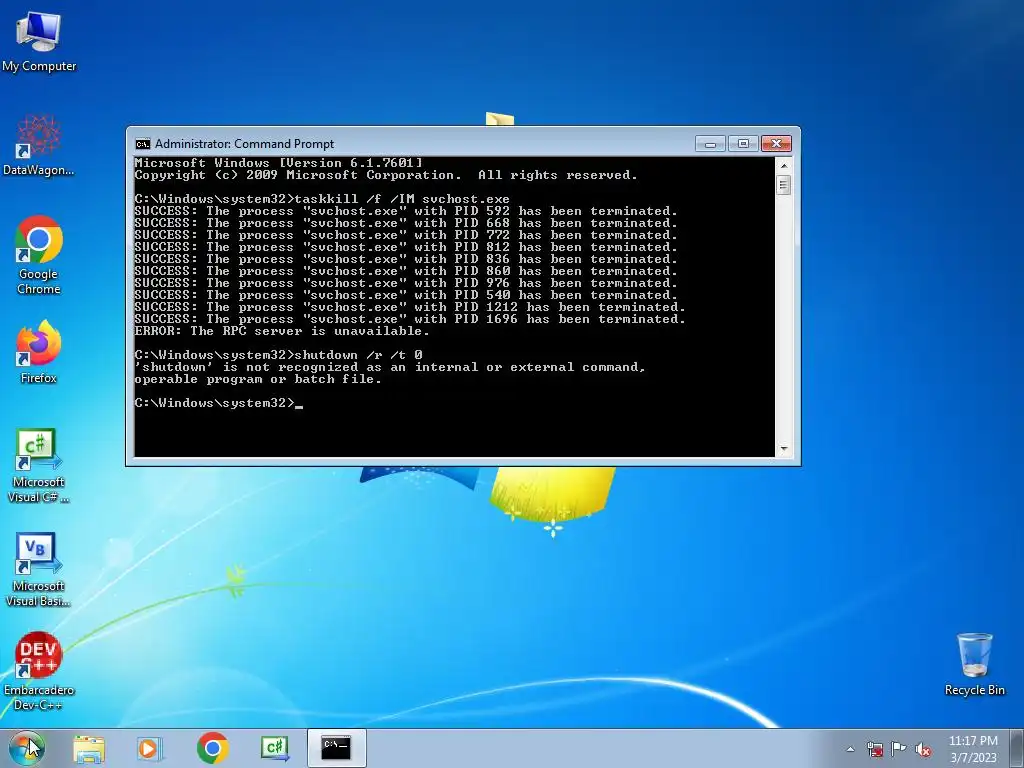Viewport: 1024px width, 768px height.
Task: Click the 'operable program or batch file' line
Action: point(258,379)
